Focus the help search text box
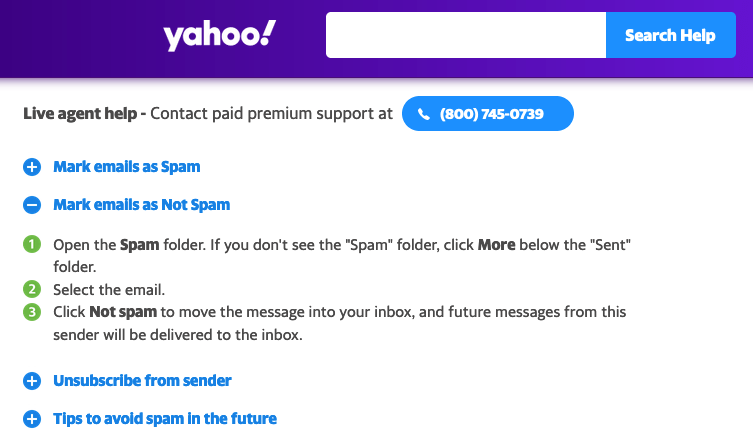The width and height of the screenshot is (753, 444). [466, 35]
